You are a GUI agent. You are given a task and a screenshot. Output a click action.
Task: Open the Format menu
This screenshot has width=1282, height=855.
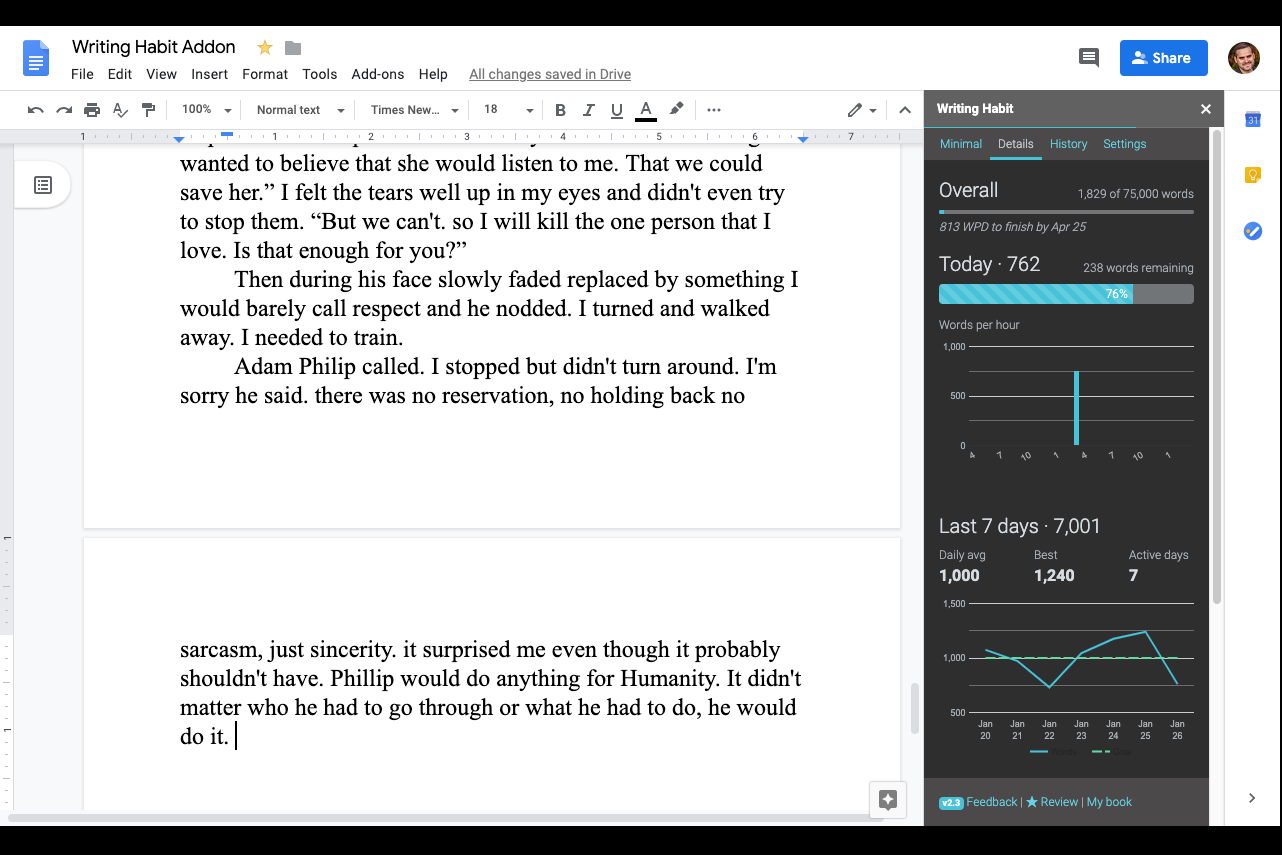(x=265, y=74)
